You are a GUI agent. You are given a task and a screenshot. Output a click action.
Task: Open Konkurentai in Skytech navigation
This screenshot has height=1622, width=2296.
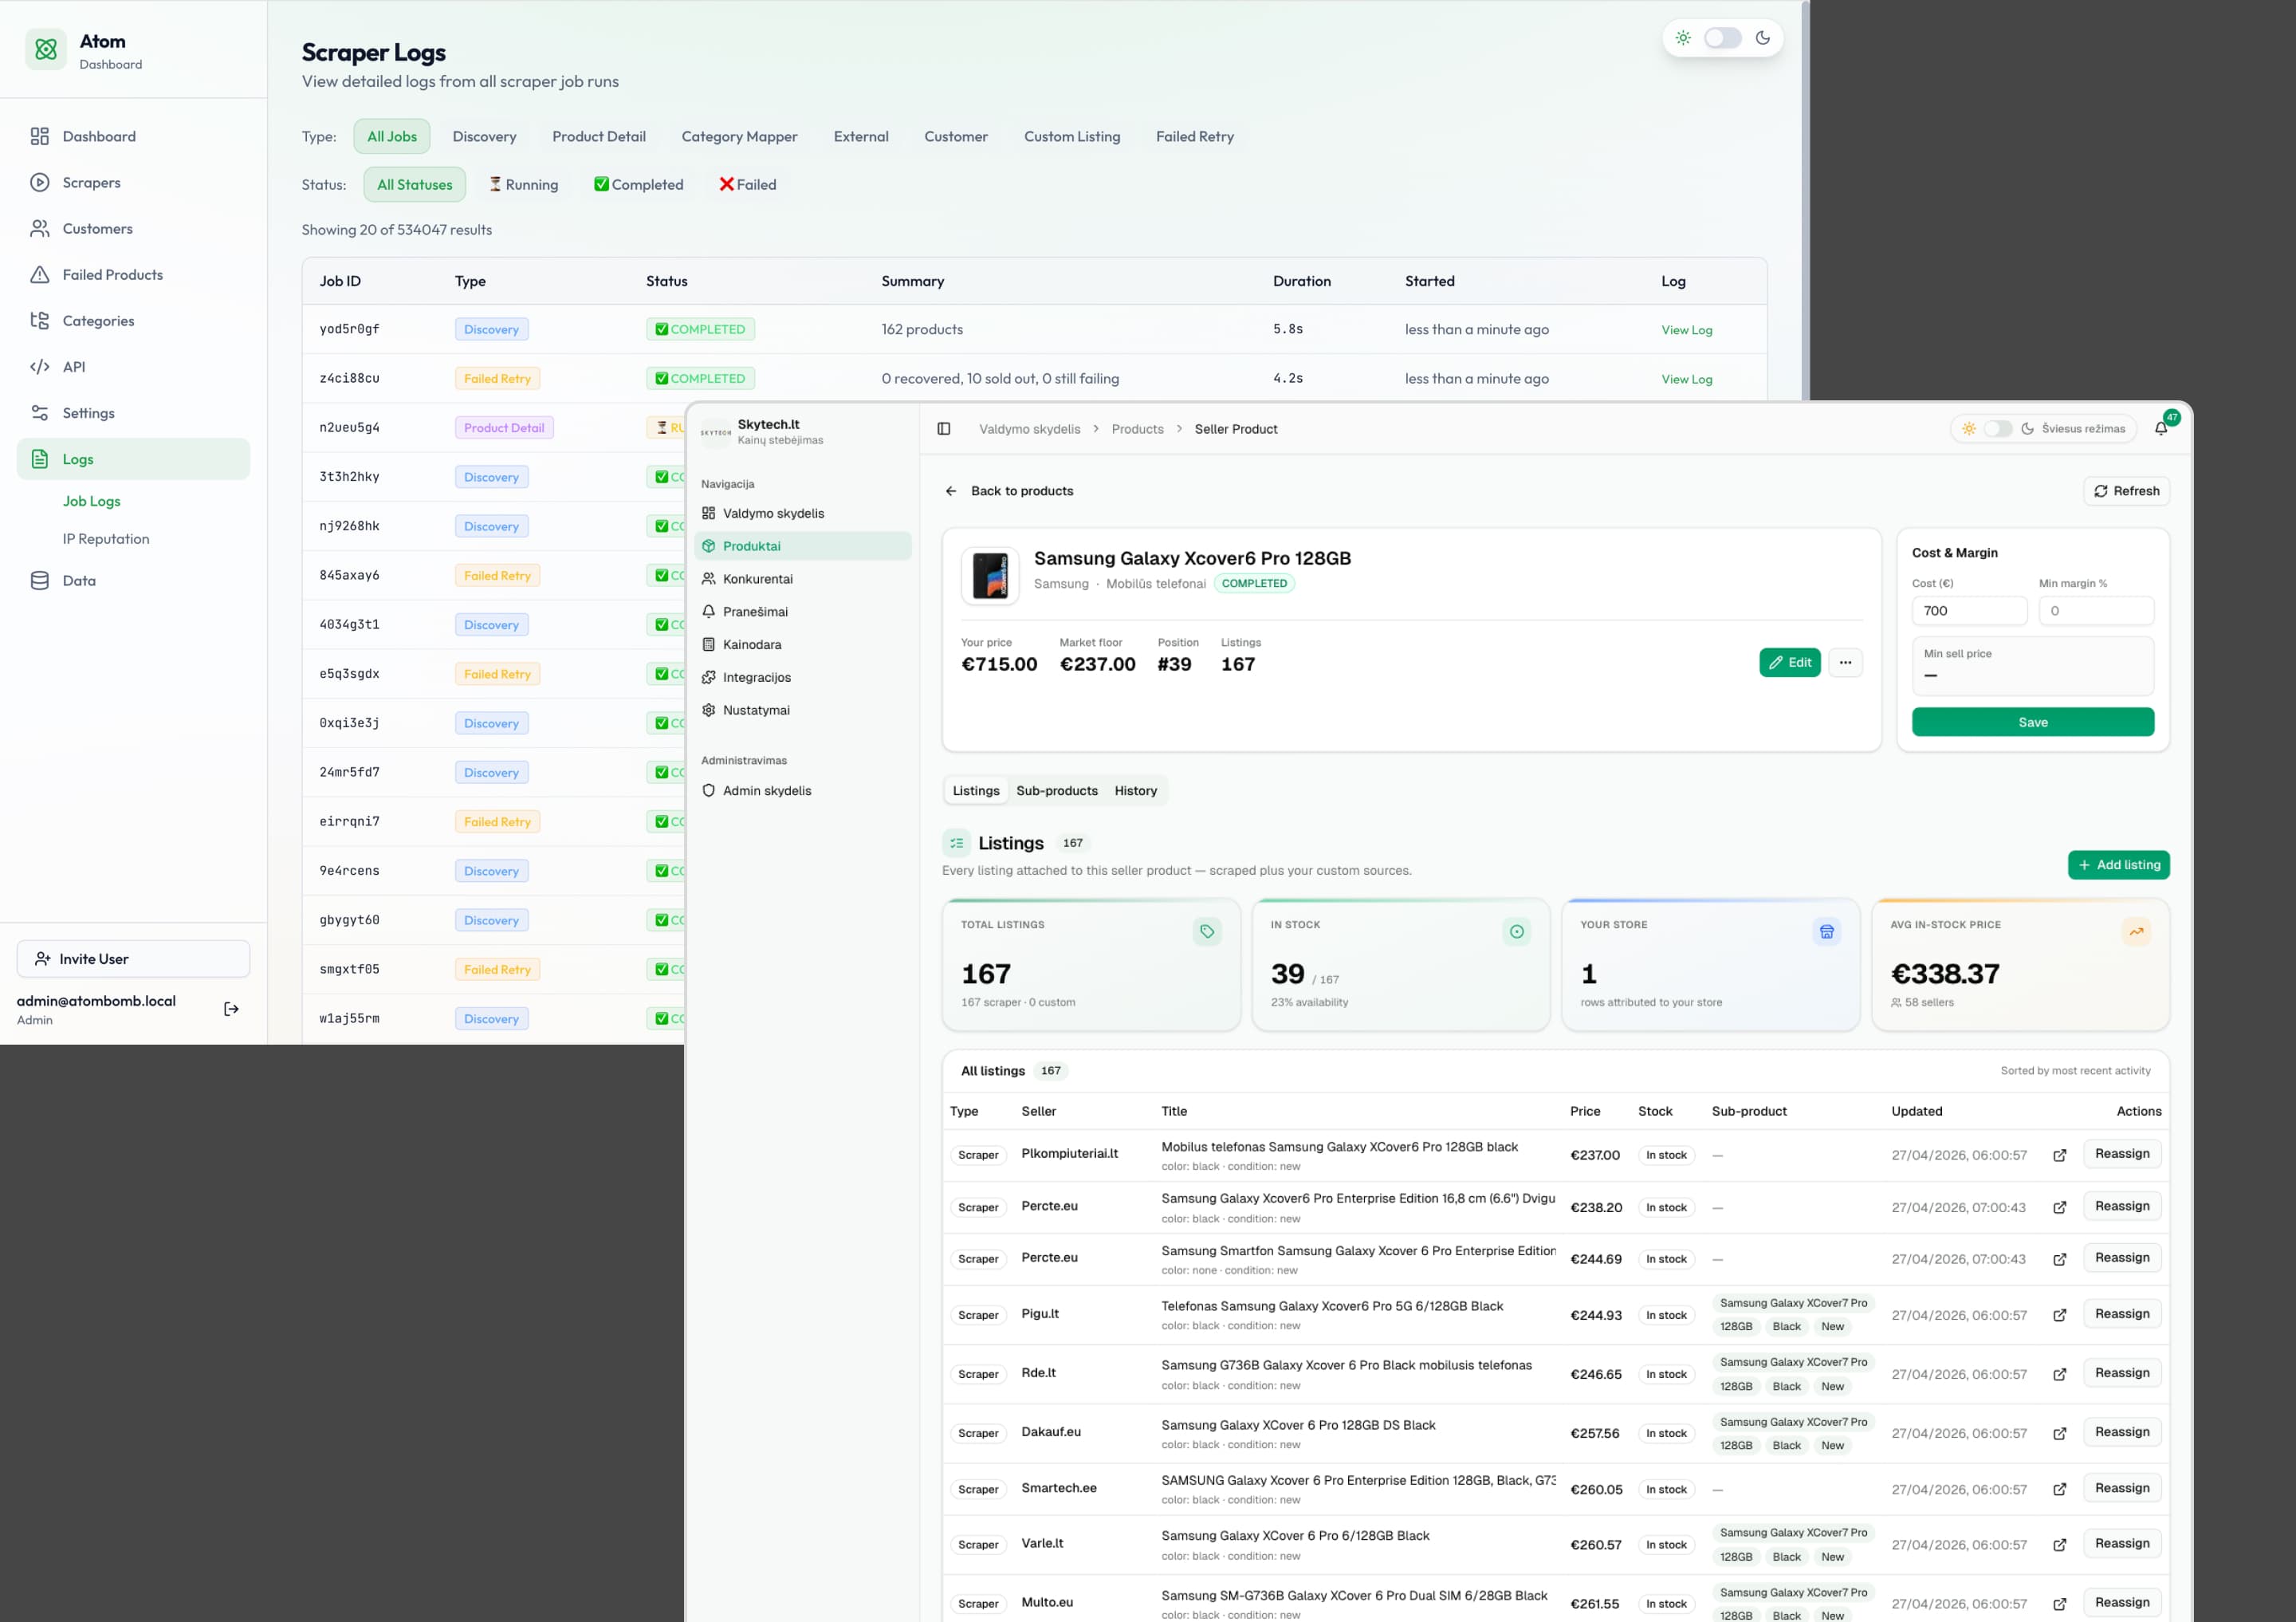point(802,579)
